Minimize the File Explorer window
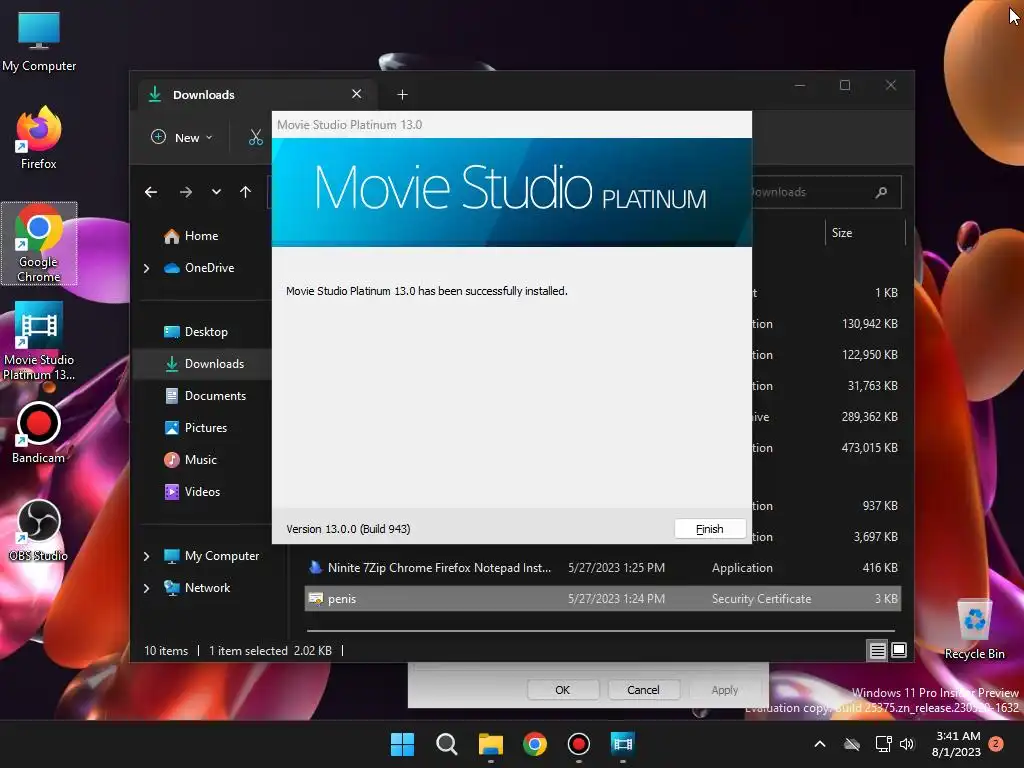1024x768 pixels. tap(800, 86)
